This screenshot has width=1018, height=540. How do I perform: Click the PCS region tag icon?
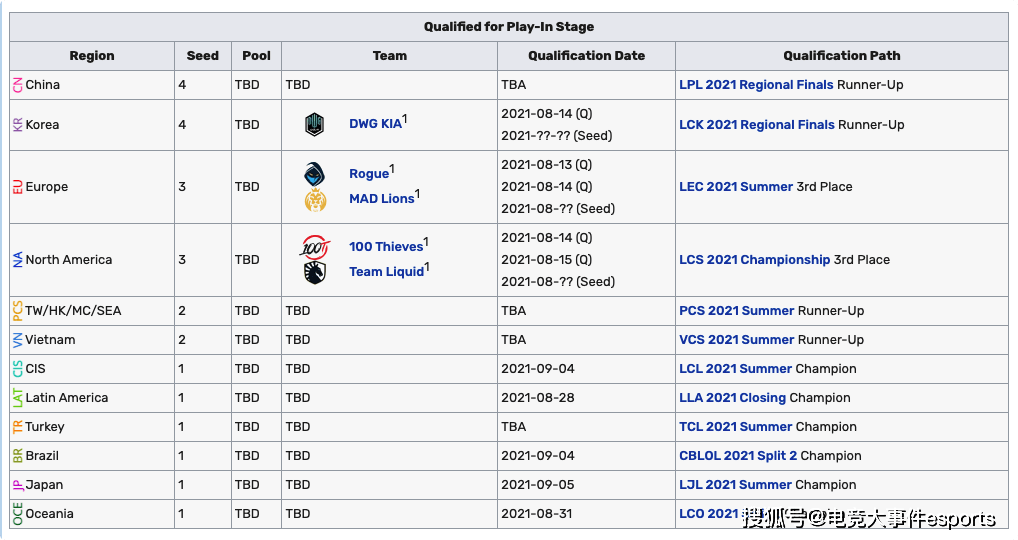[18, 311]
